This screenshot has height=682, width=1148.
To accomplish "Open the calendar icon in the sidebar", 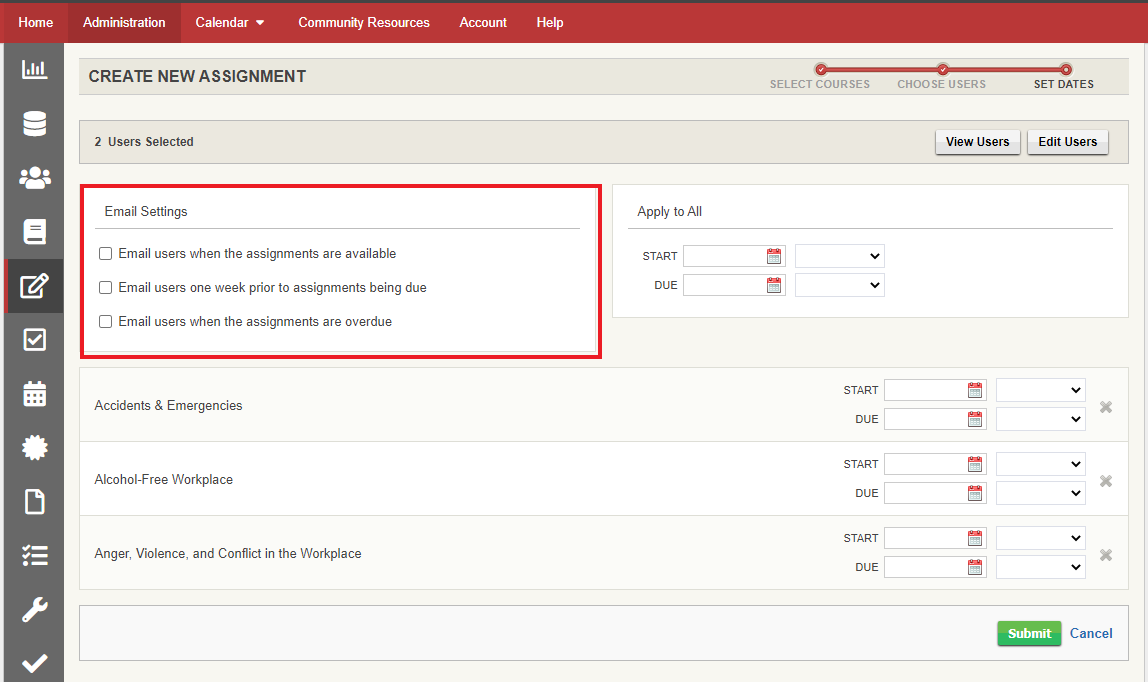I will (x=33, y=393).
